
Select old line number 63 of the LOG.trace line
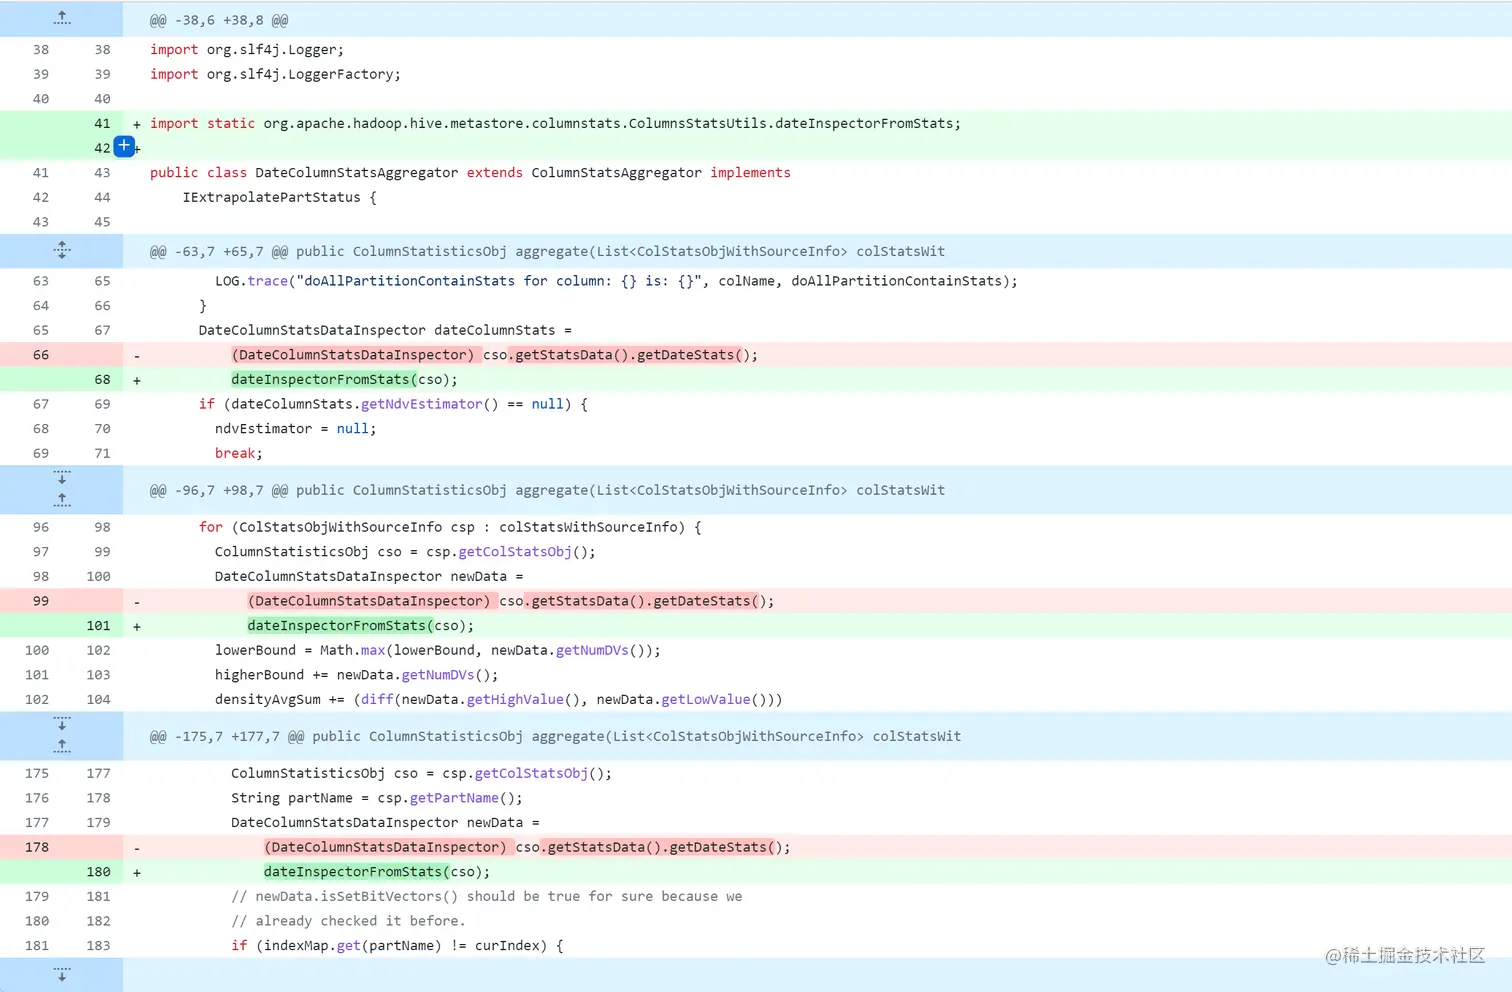[41, 281]
